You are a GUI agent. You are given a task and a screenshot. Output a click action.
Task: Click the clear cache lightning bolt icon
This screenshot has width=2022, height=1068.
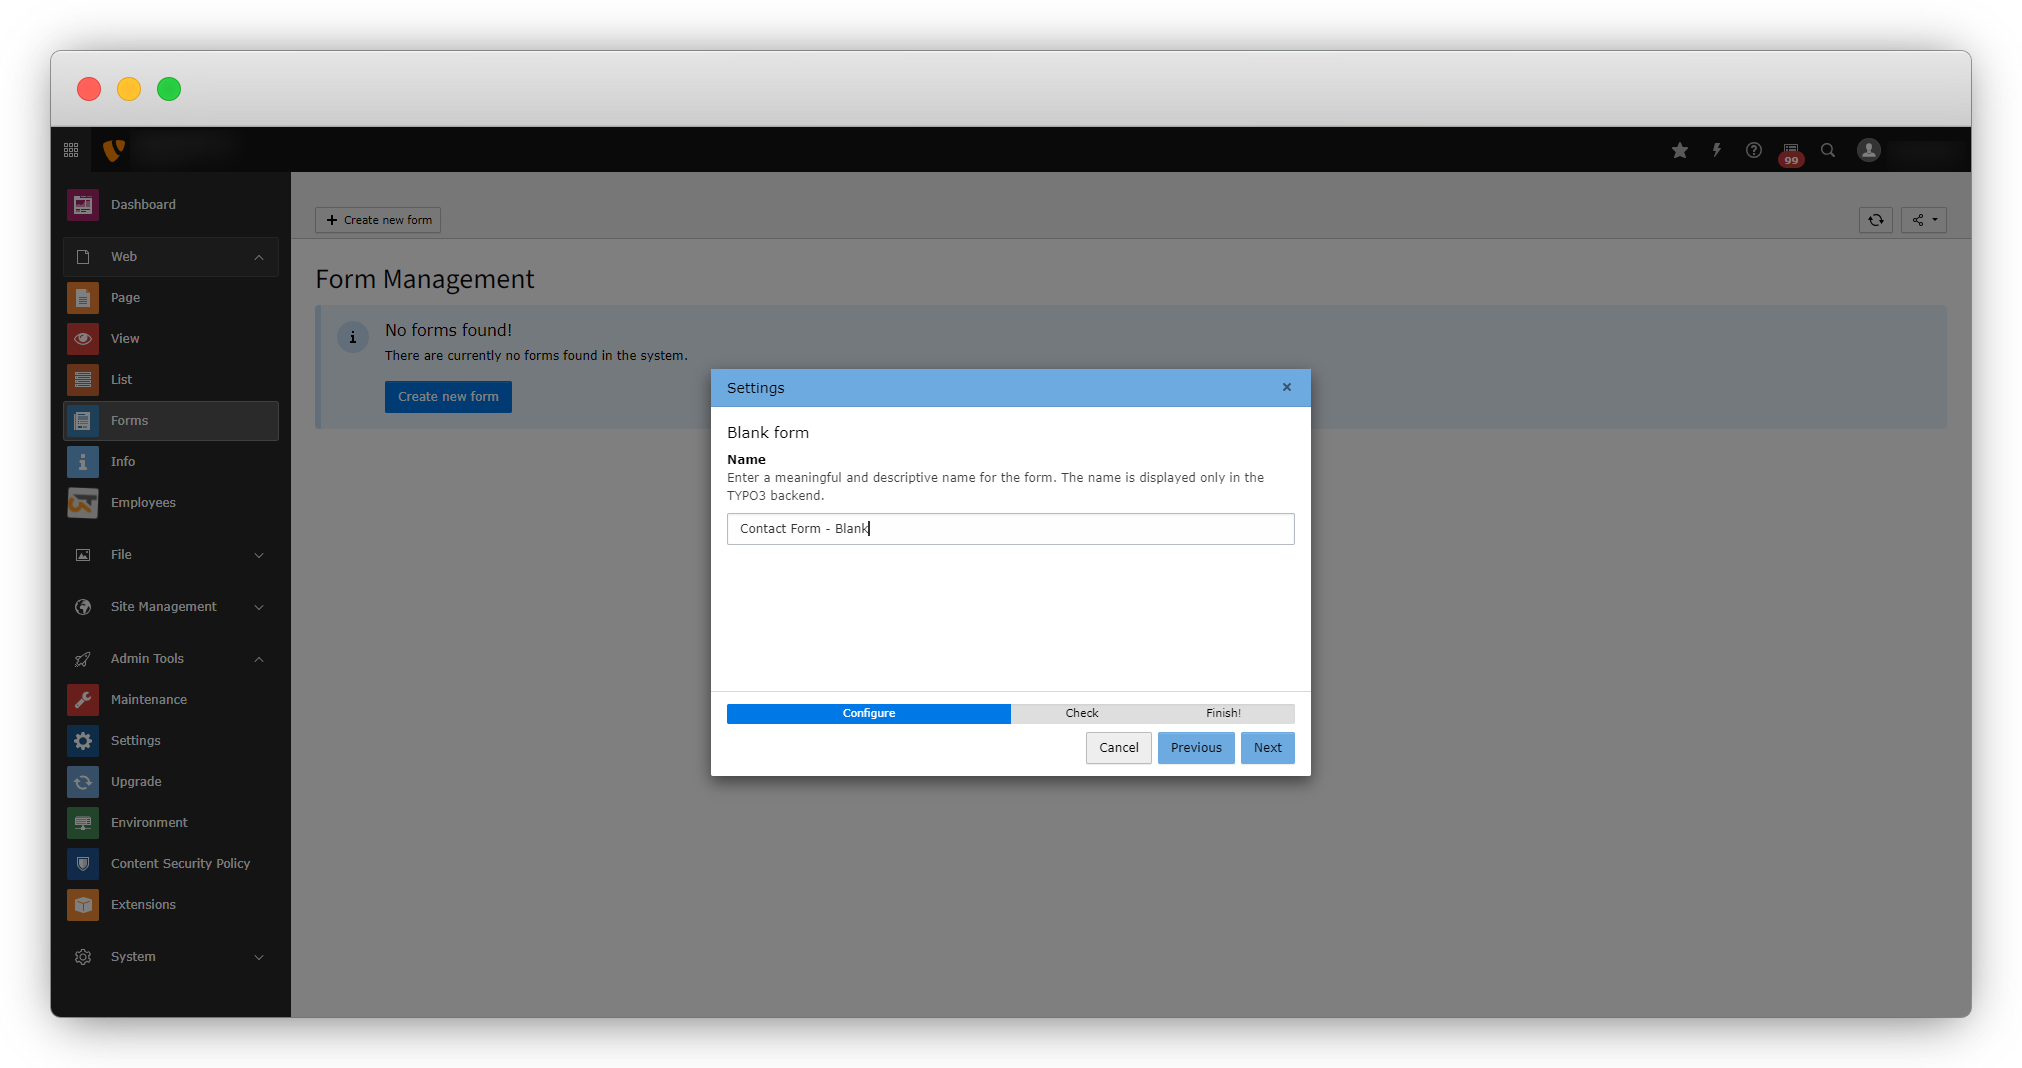[1717, 150]
